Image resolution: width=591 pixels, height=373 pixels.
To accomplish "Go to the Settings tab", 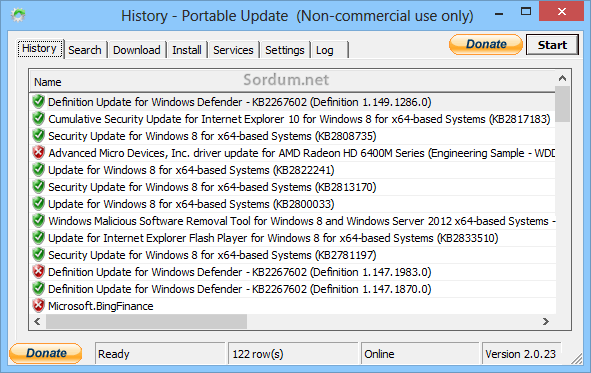I will pyautogui.click(x=285, y=50).
